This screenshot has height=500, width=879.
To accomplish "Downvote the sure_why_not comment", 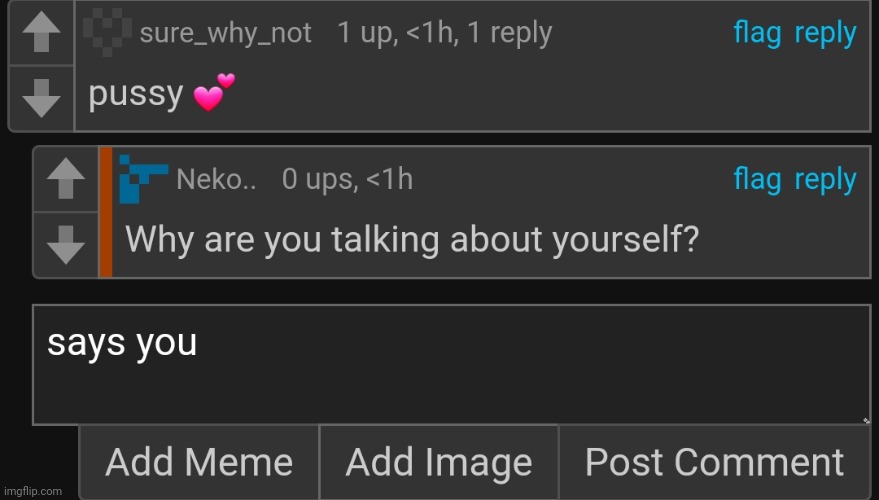I will point(40,97).
